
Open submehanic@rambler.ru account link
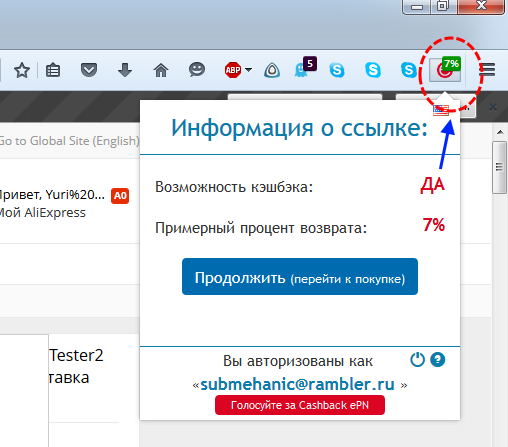pyautogui.click(x=297, y=384)
